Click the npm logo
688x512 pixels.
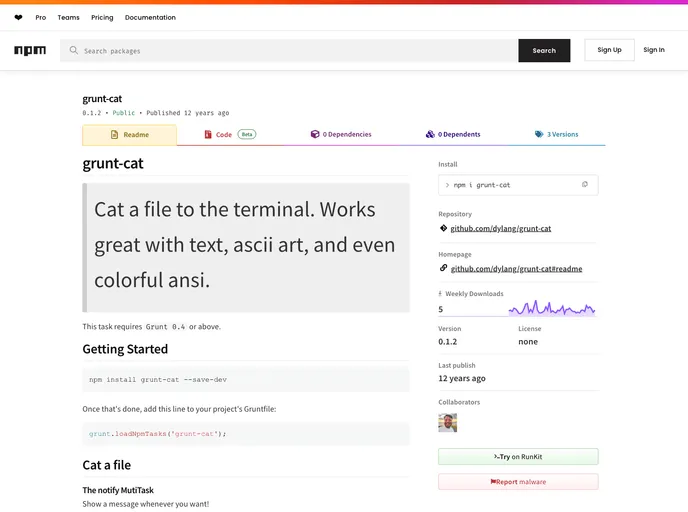click(30, 50)
